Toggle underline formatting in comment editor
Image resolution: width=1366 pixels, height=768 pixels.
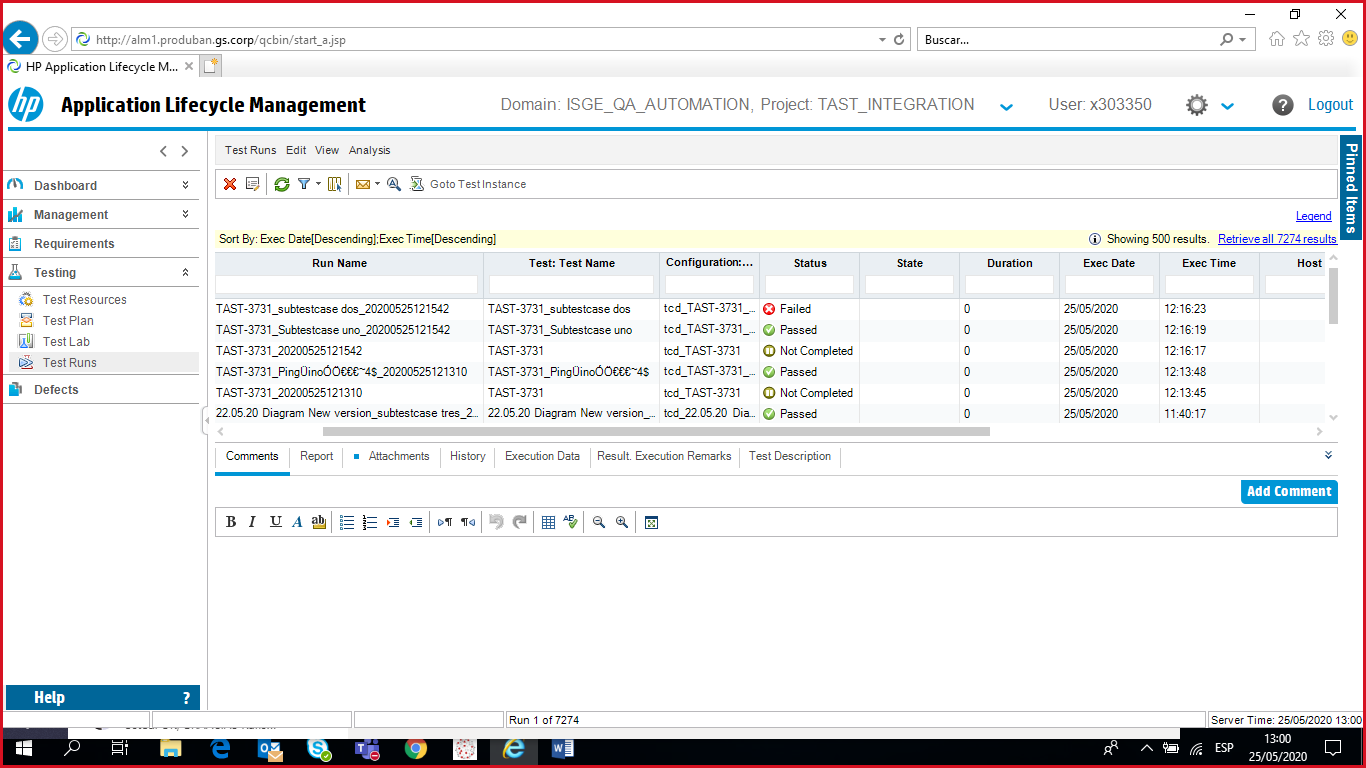coord(275,522)
